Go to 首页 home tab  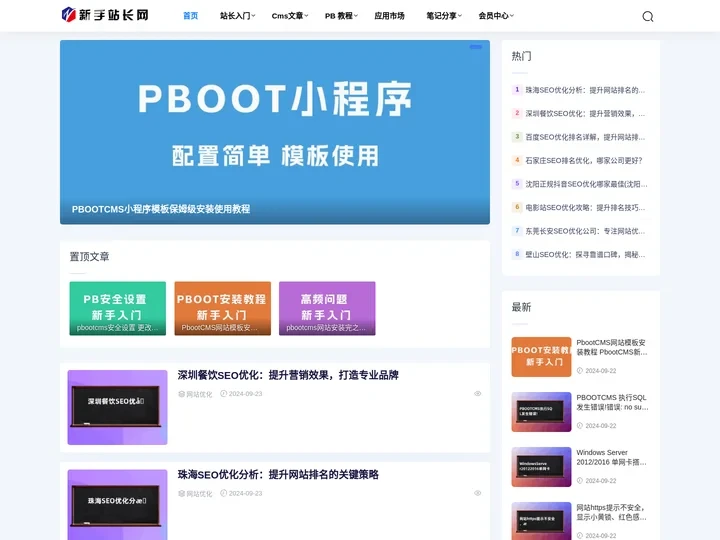191,16
